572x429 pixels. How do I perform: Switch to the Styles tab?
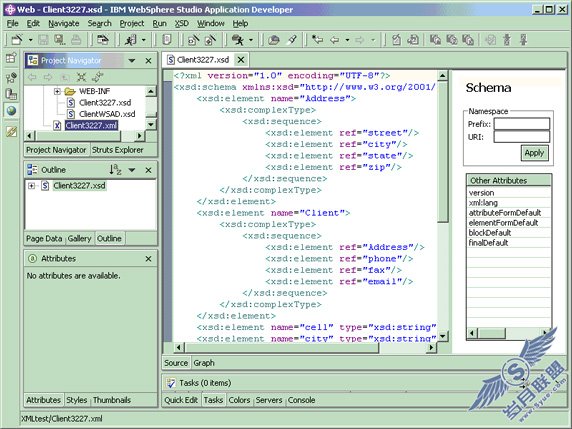[x=77, y=400]
